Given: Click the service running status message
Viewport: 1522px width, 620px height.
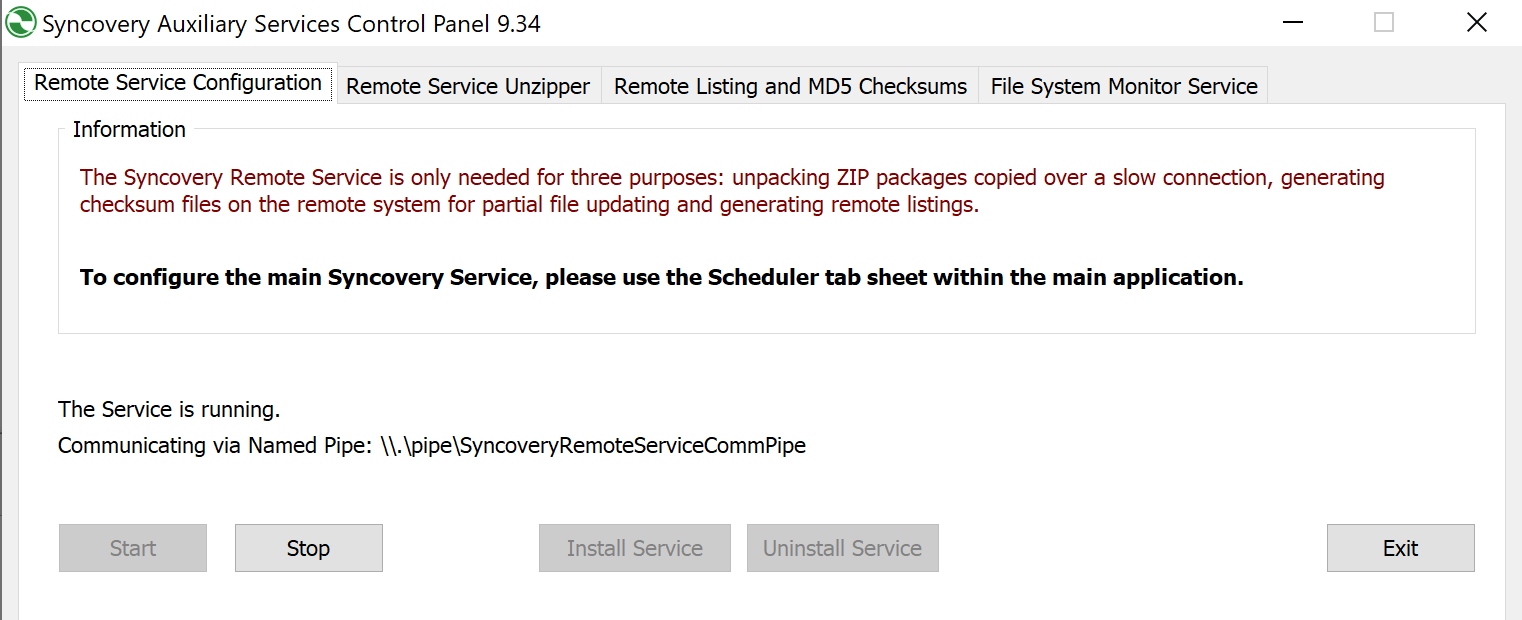Looking at the screenshot, I should tap(168, 409).
